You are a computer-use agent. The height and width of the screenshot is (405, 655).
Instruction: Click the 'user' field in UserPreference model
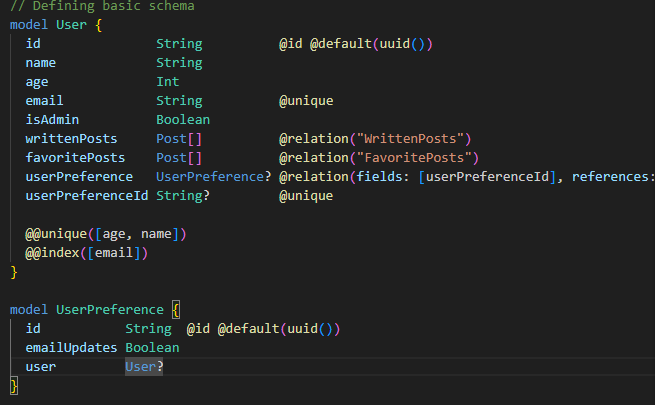pos(41,367)
